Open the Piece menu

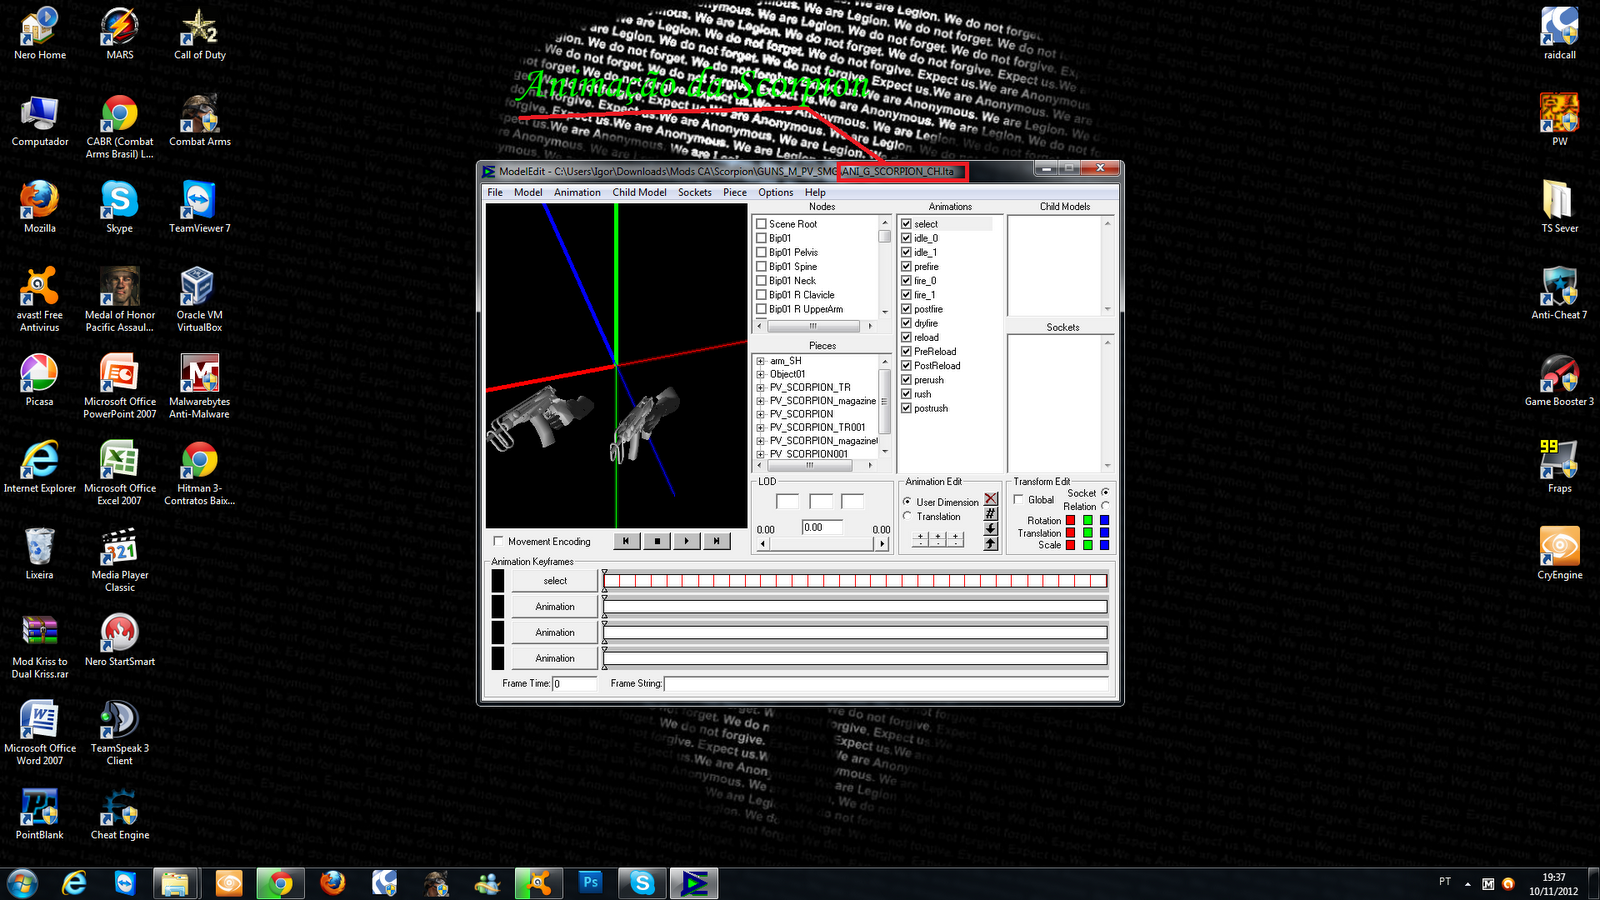pos(735,192)
